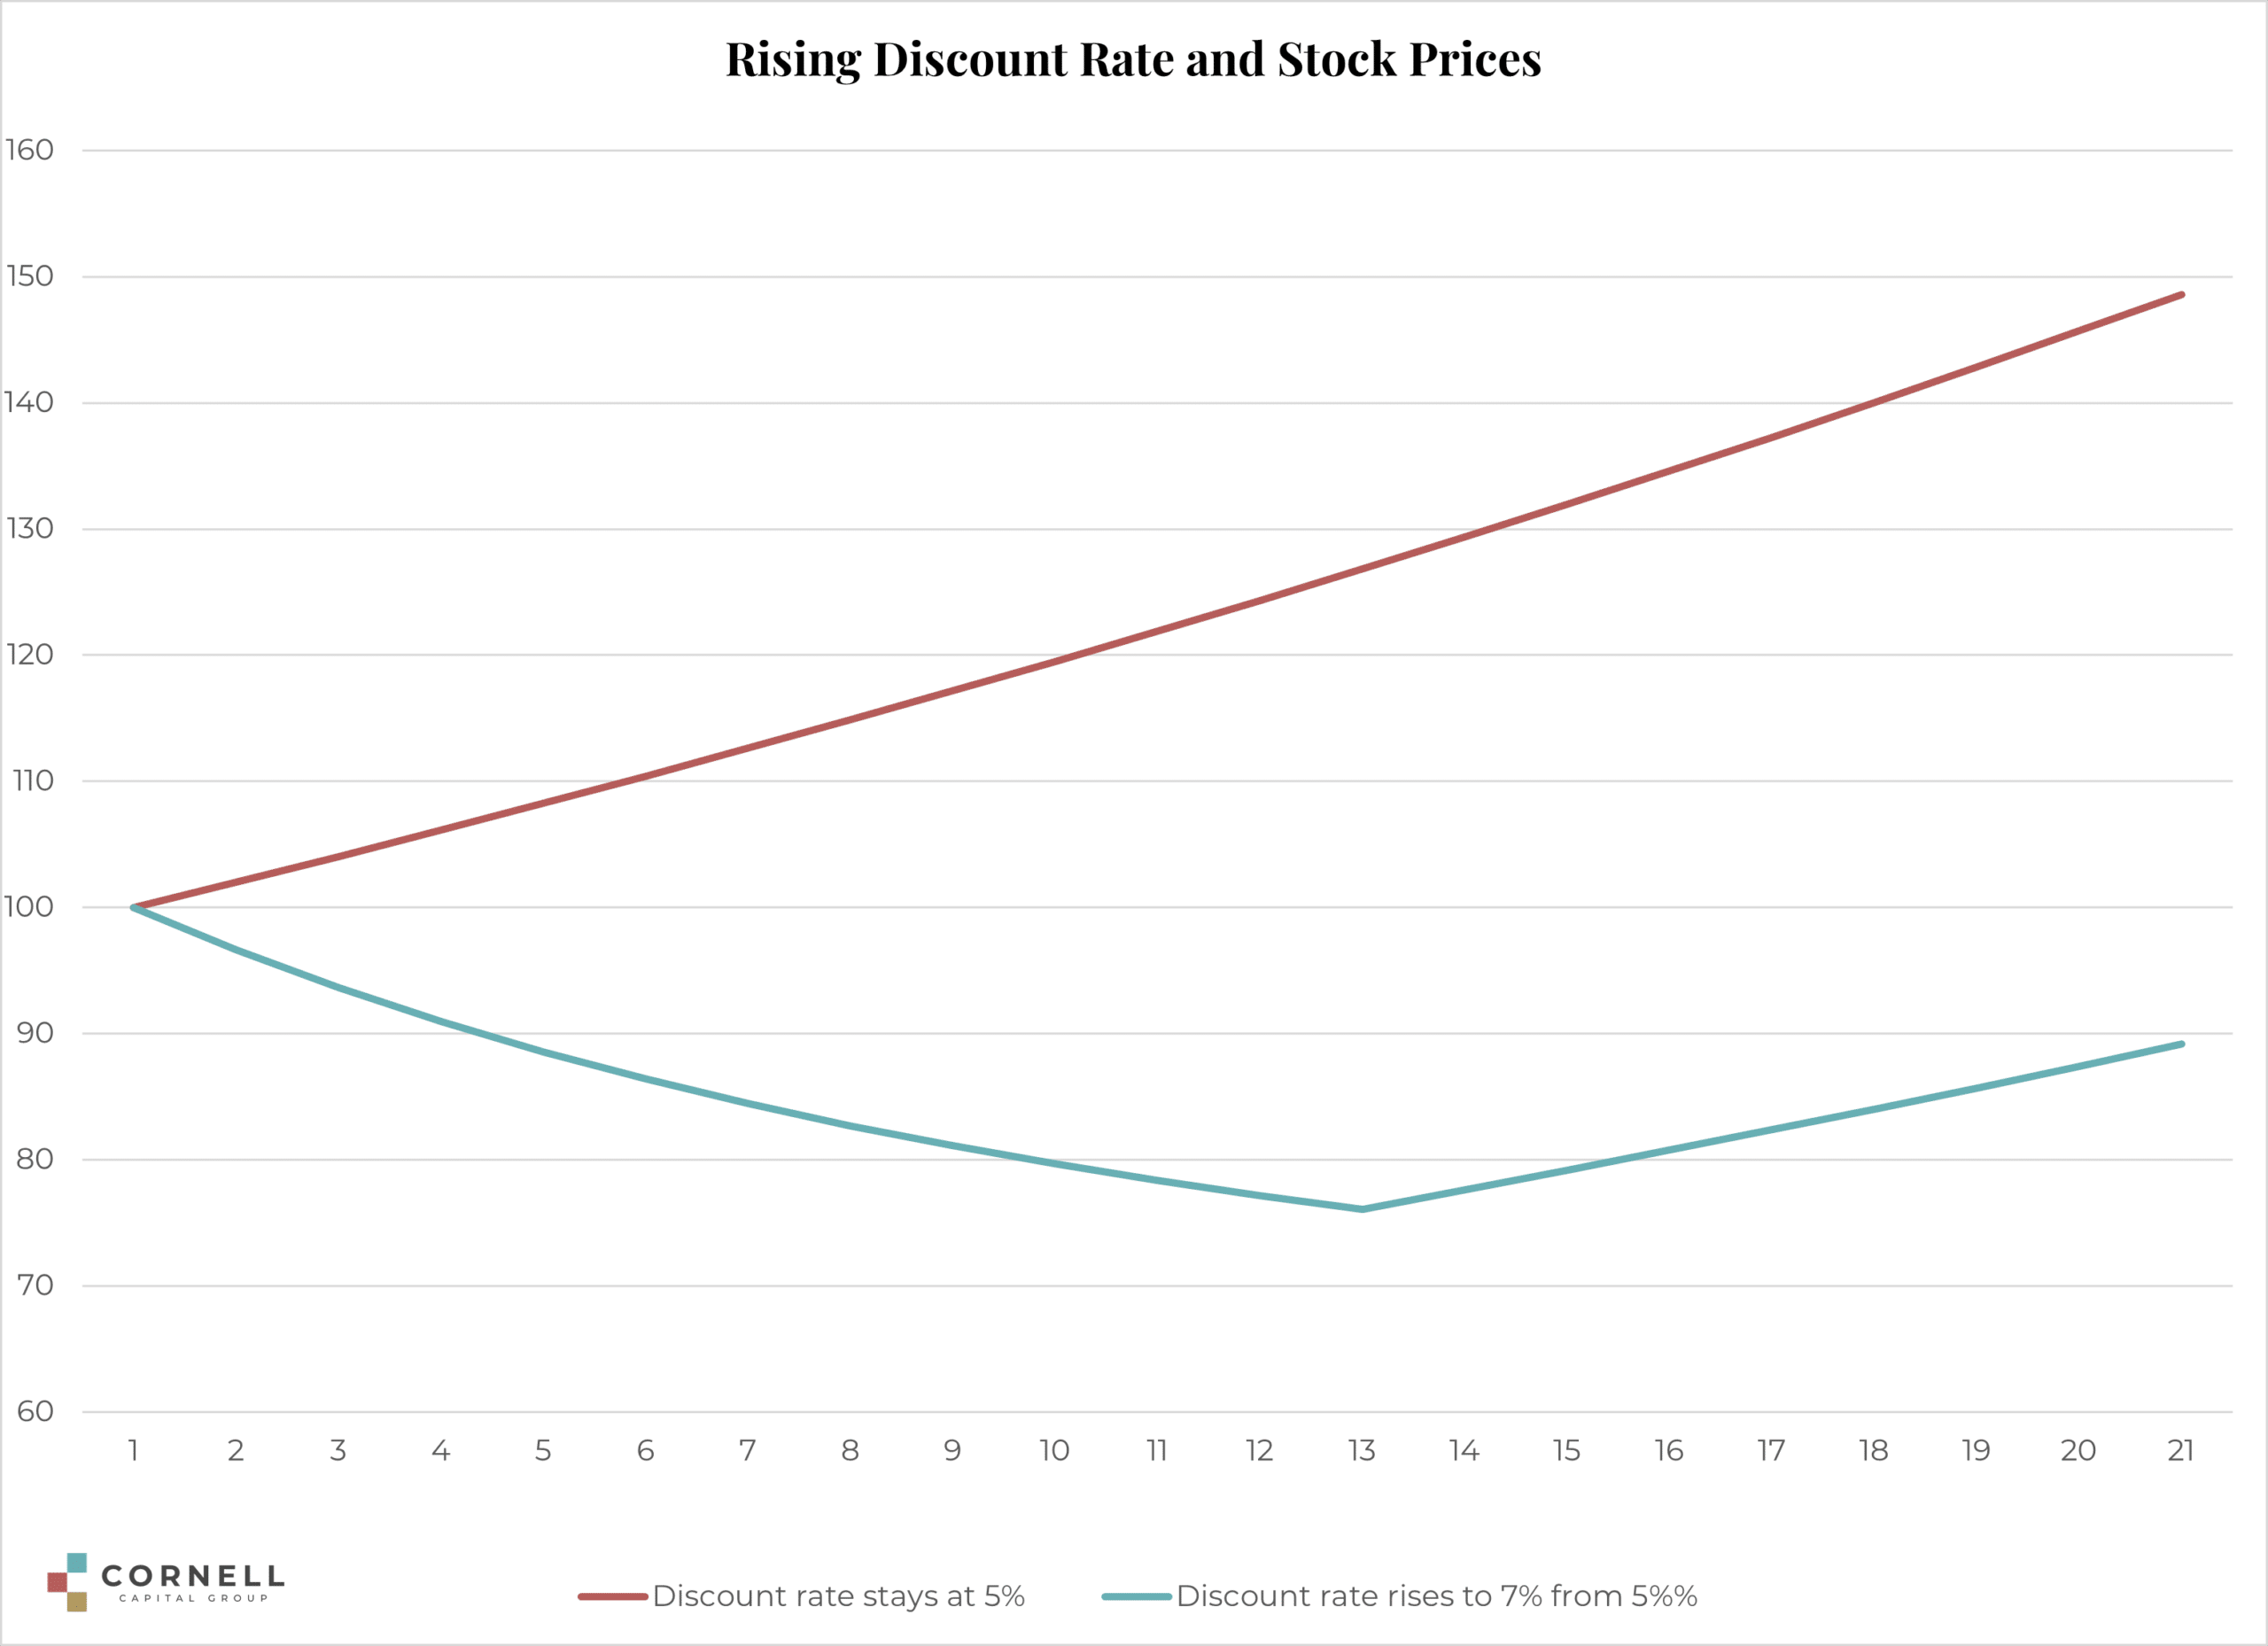Screen dimensions: 2268x1646
Task: Click the CORNELL wordmark text
Action: point(193,1576)
